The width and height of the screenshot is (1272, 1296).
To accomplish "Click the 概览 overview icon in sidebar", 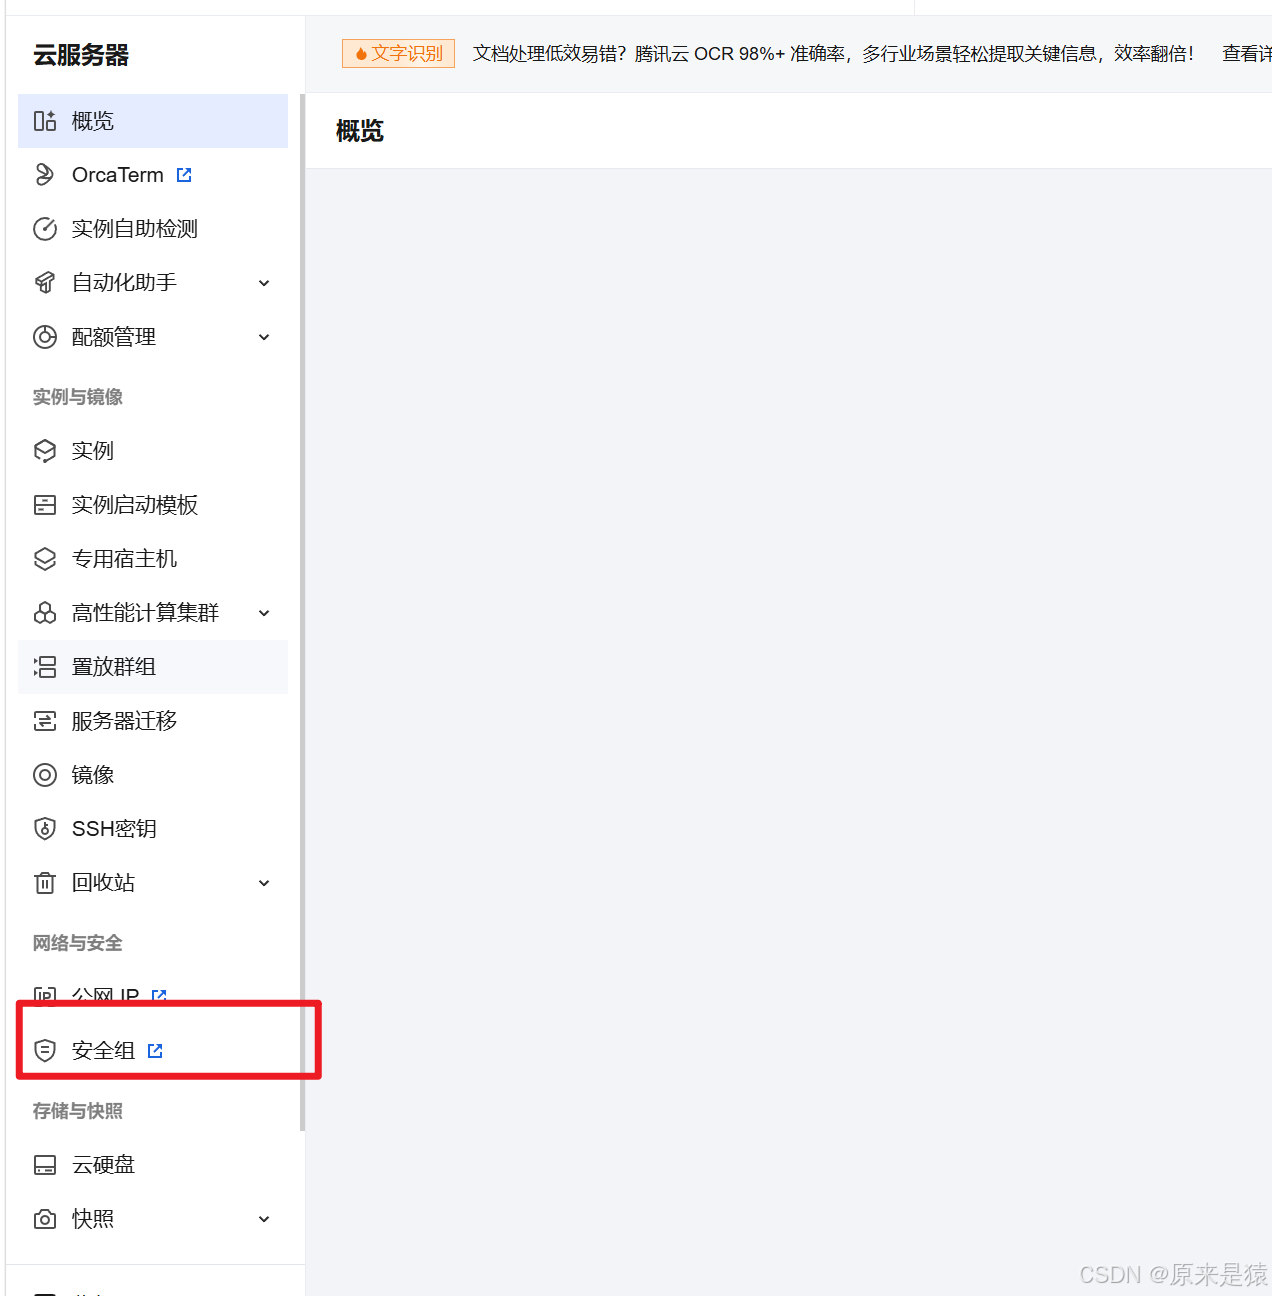I will tap(45, 121).
